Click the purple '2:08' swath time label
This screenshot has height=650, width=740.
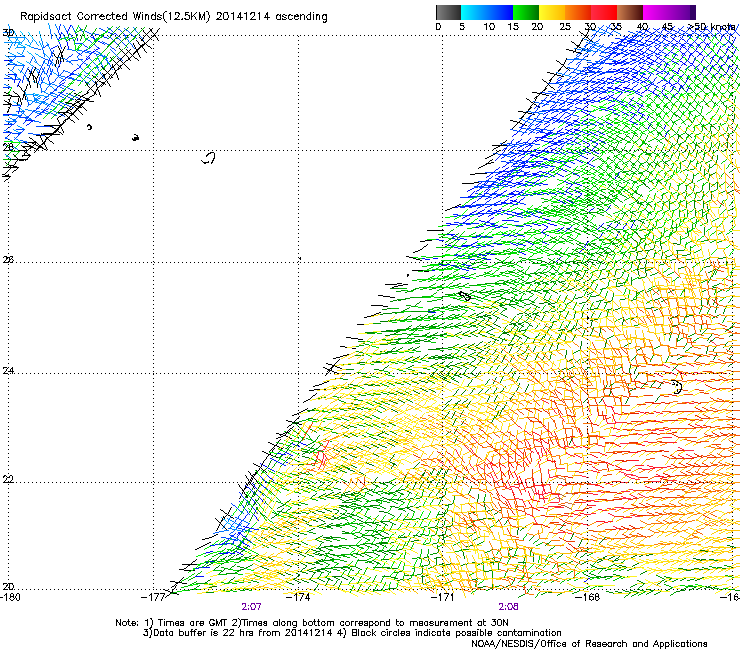(x=508, y=607)
